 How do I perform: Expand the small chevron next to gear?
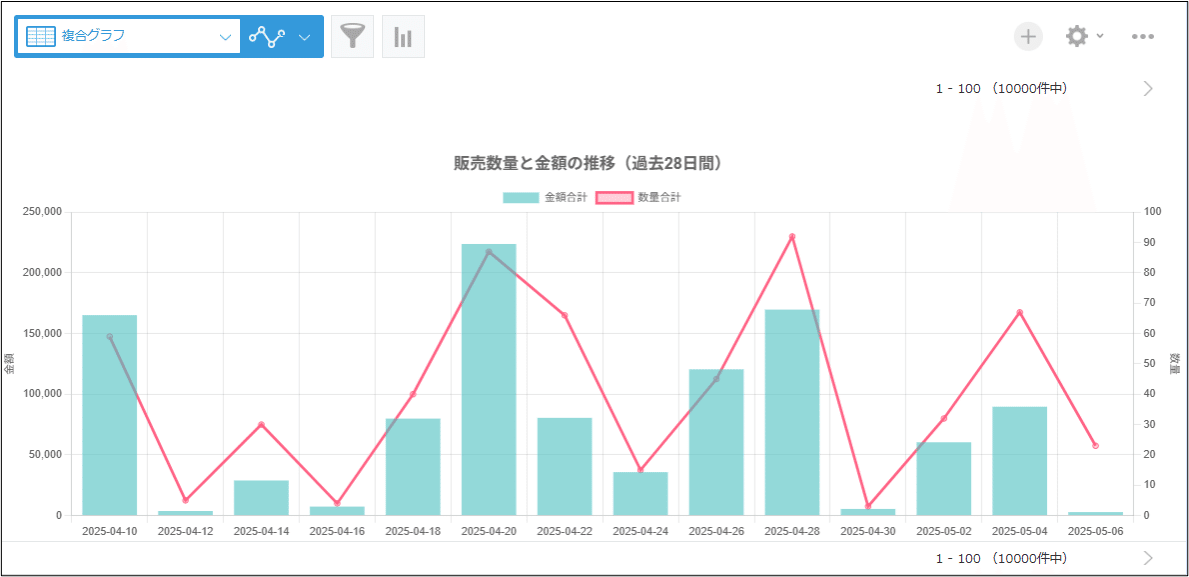pos(1100,36)
